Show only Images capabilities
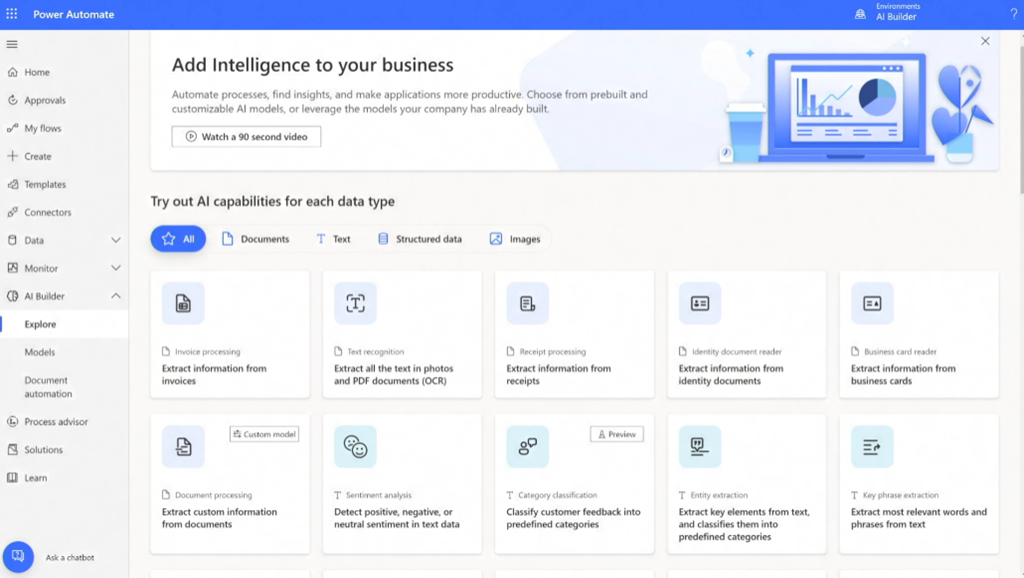Image resolution: width=1024 pixels, height=578 pixels. (515, 239)
